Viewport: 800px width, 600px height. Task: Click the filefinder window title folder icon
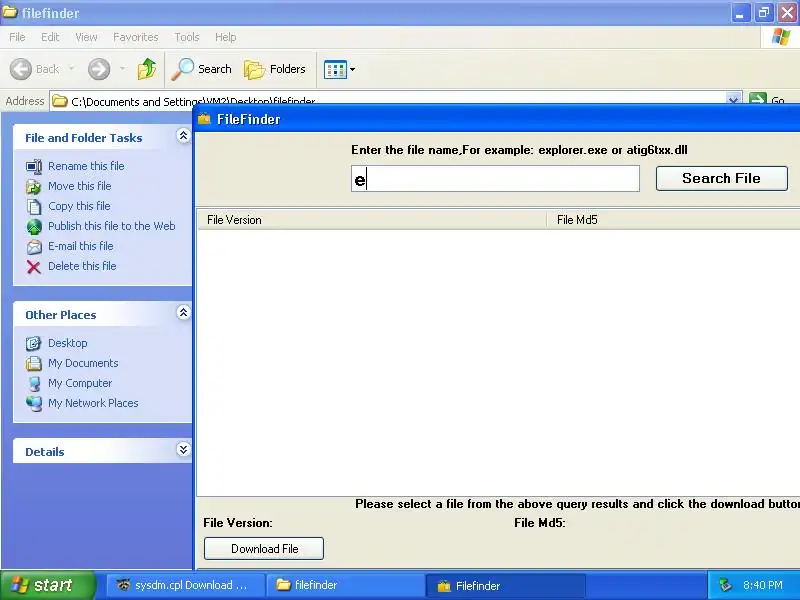point(10,12)
